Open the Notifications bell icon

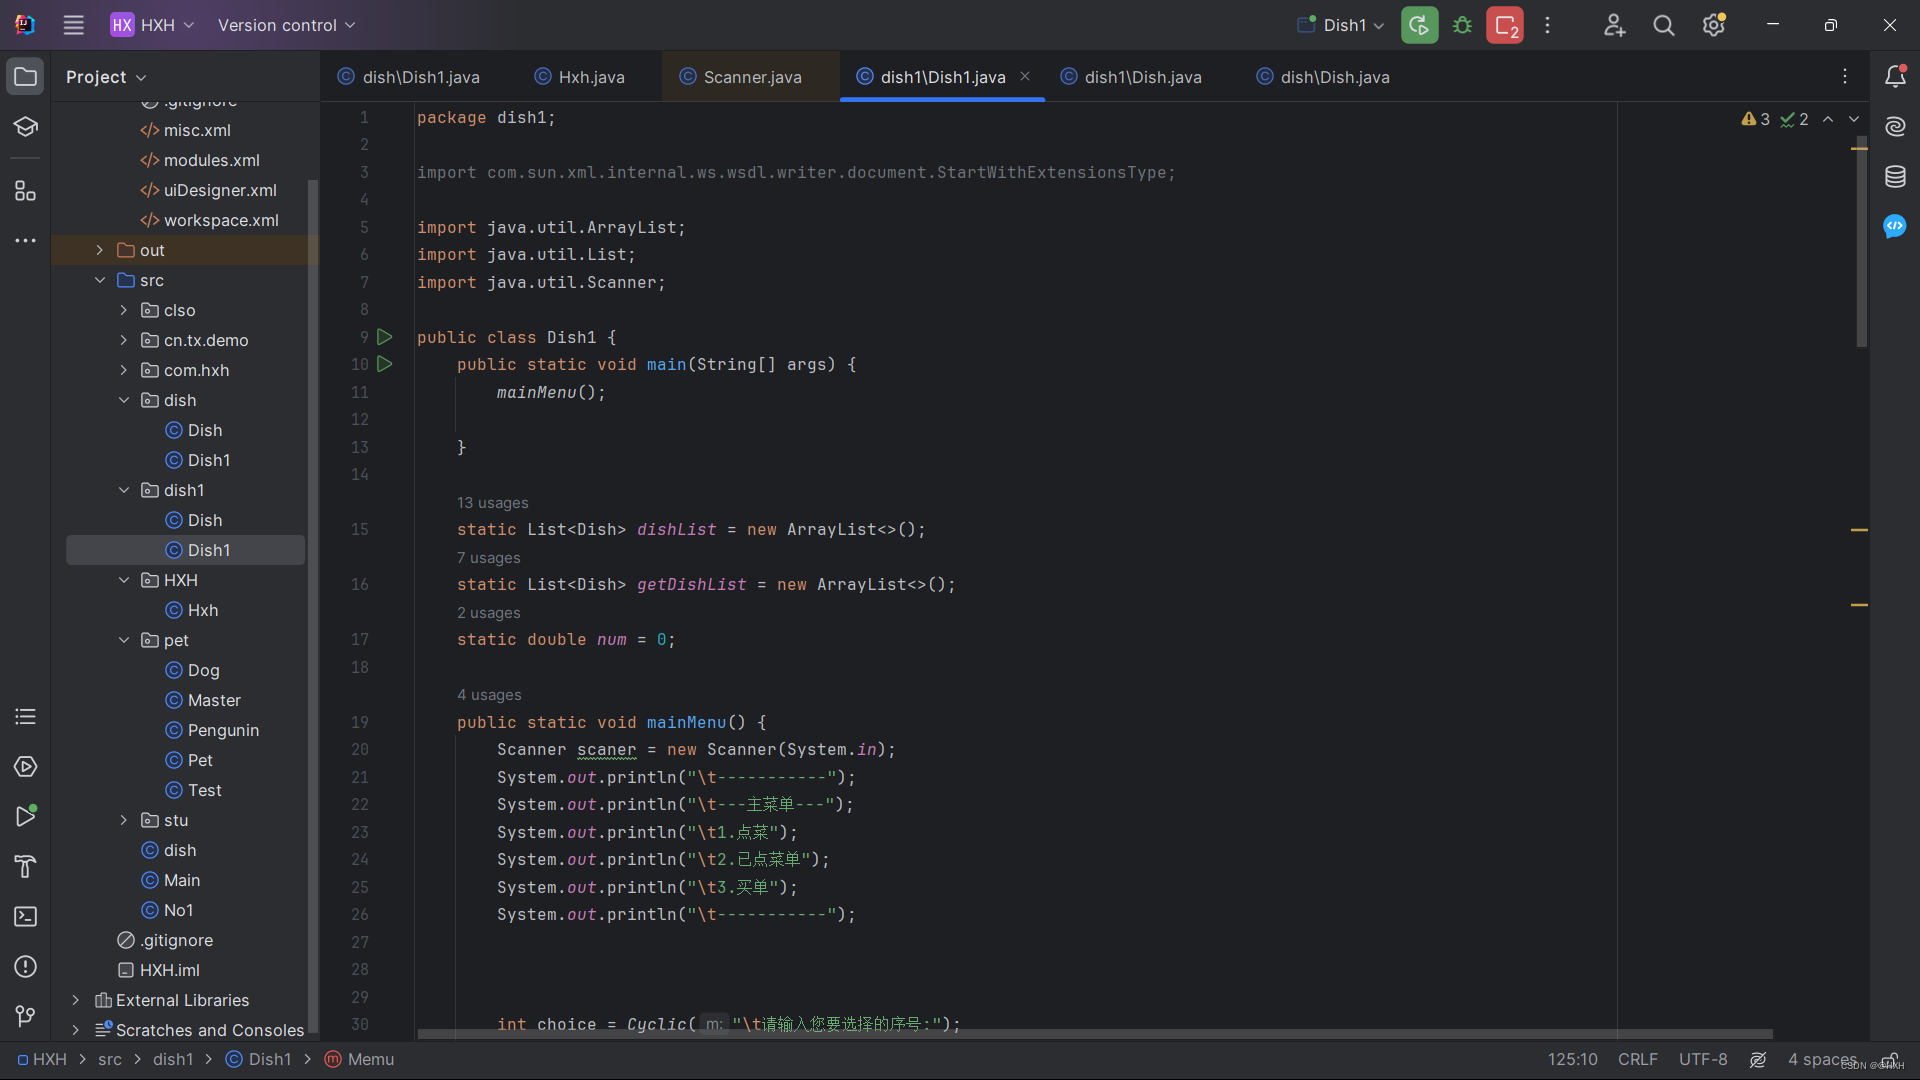1895,77
